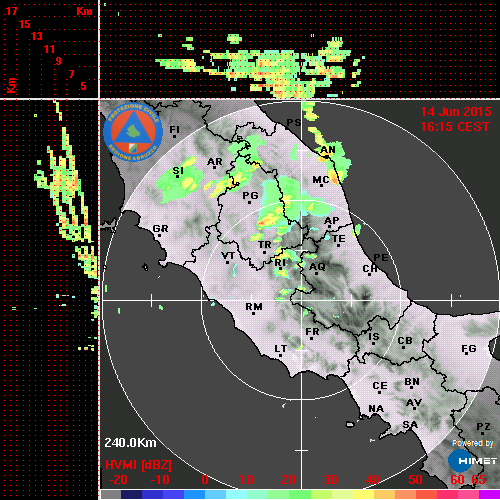Click the dark blue -20 dBZ swatch
Screen dimensions: 500x500
pos(132,494)
